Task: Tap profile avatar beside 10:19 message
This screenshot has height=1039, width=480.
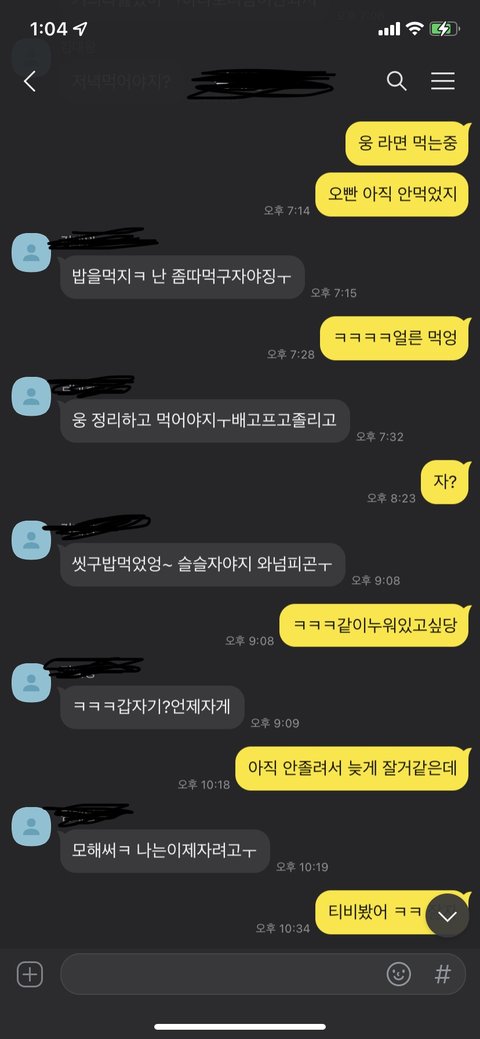Action: pos(31,827)
